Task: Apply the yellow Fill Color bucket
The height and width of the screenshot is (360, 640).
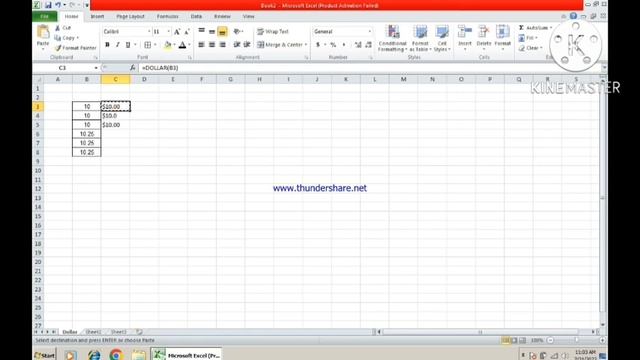Action: (x=167, y=45)
